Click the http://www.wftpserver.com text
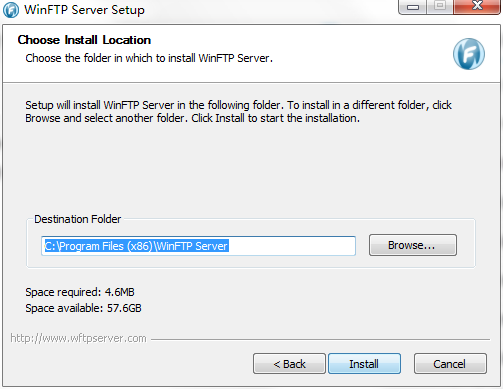The image size is (503, 389). point(78,338)
